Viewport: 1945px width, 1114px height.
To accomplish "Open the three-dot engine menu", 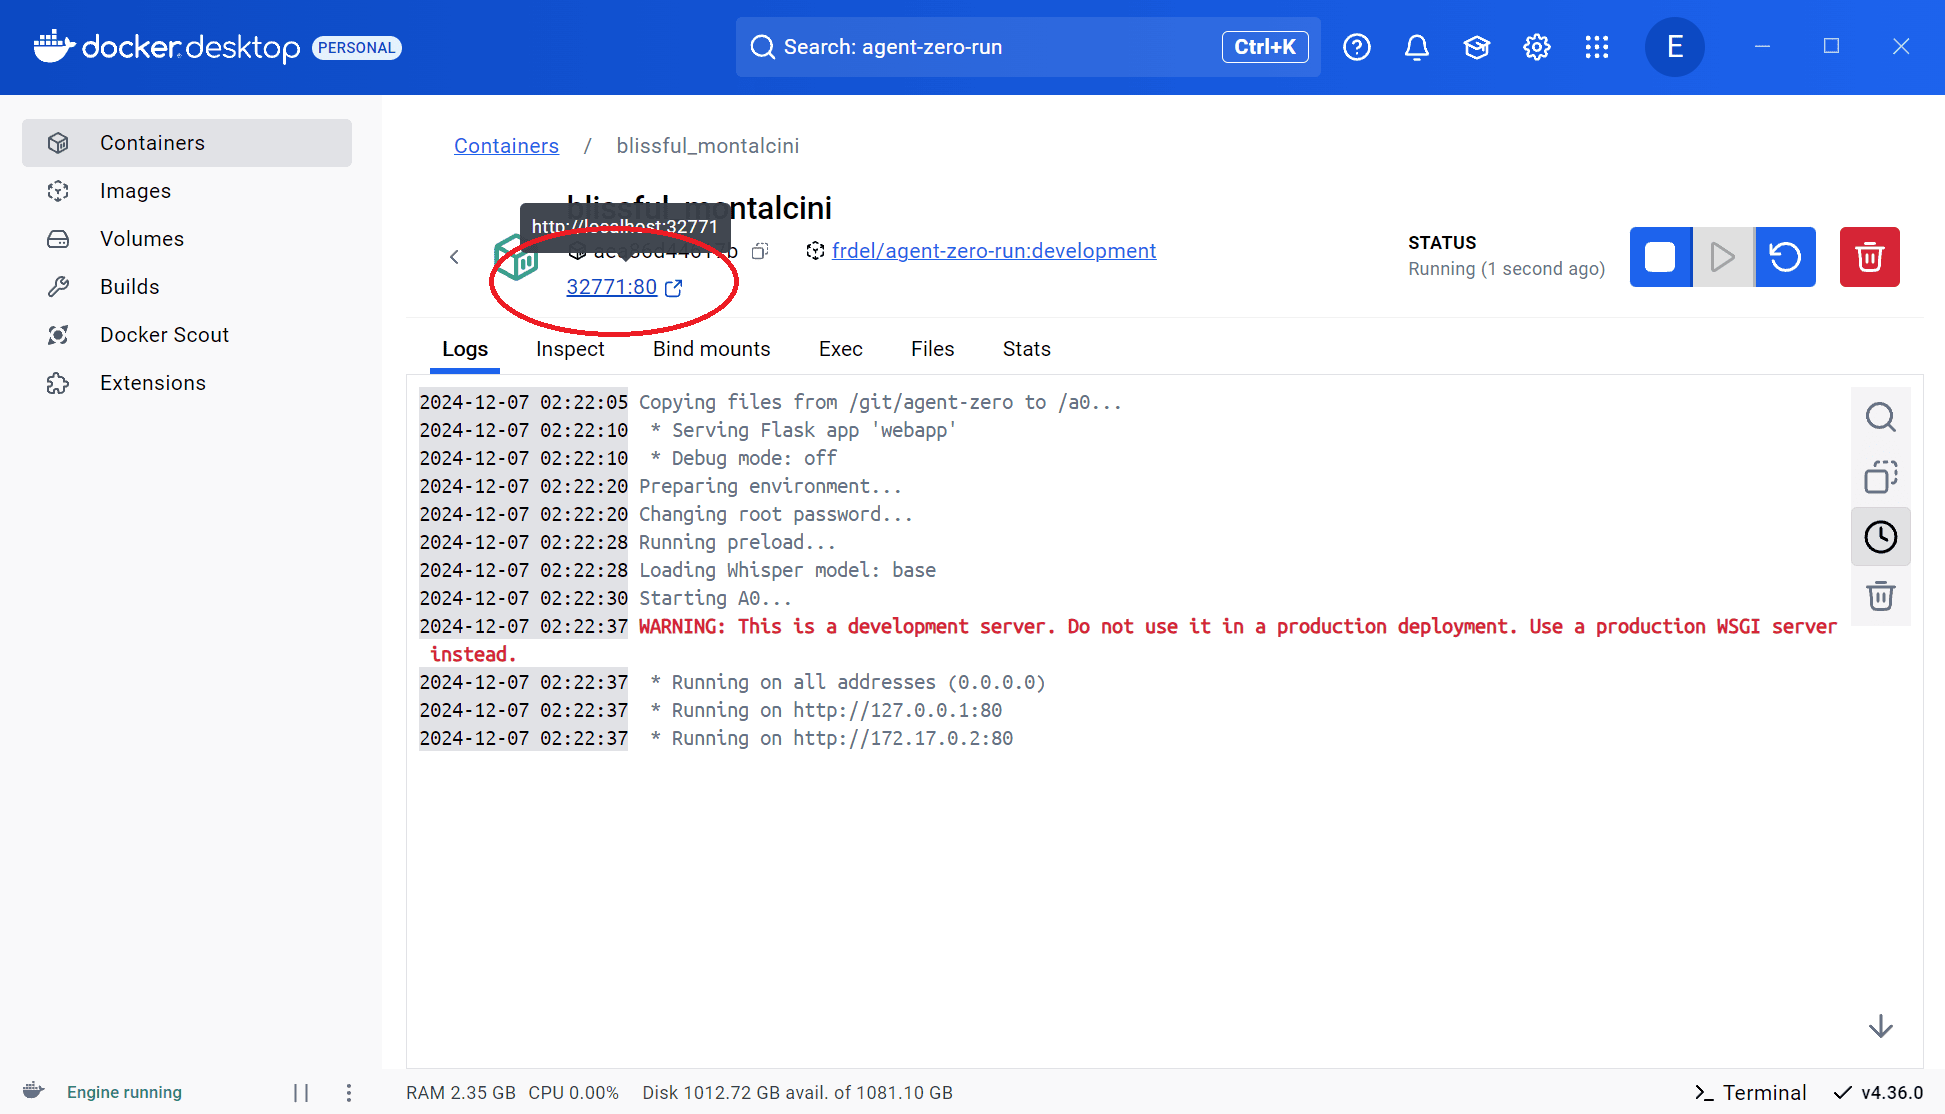I will pyautogui.click(x=348, y=1092).
